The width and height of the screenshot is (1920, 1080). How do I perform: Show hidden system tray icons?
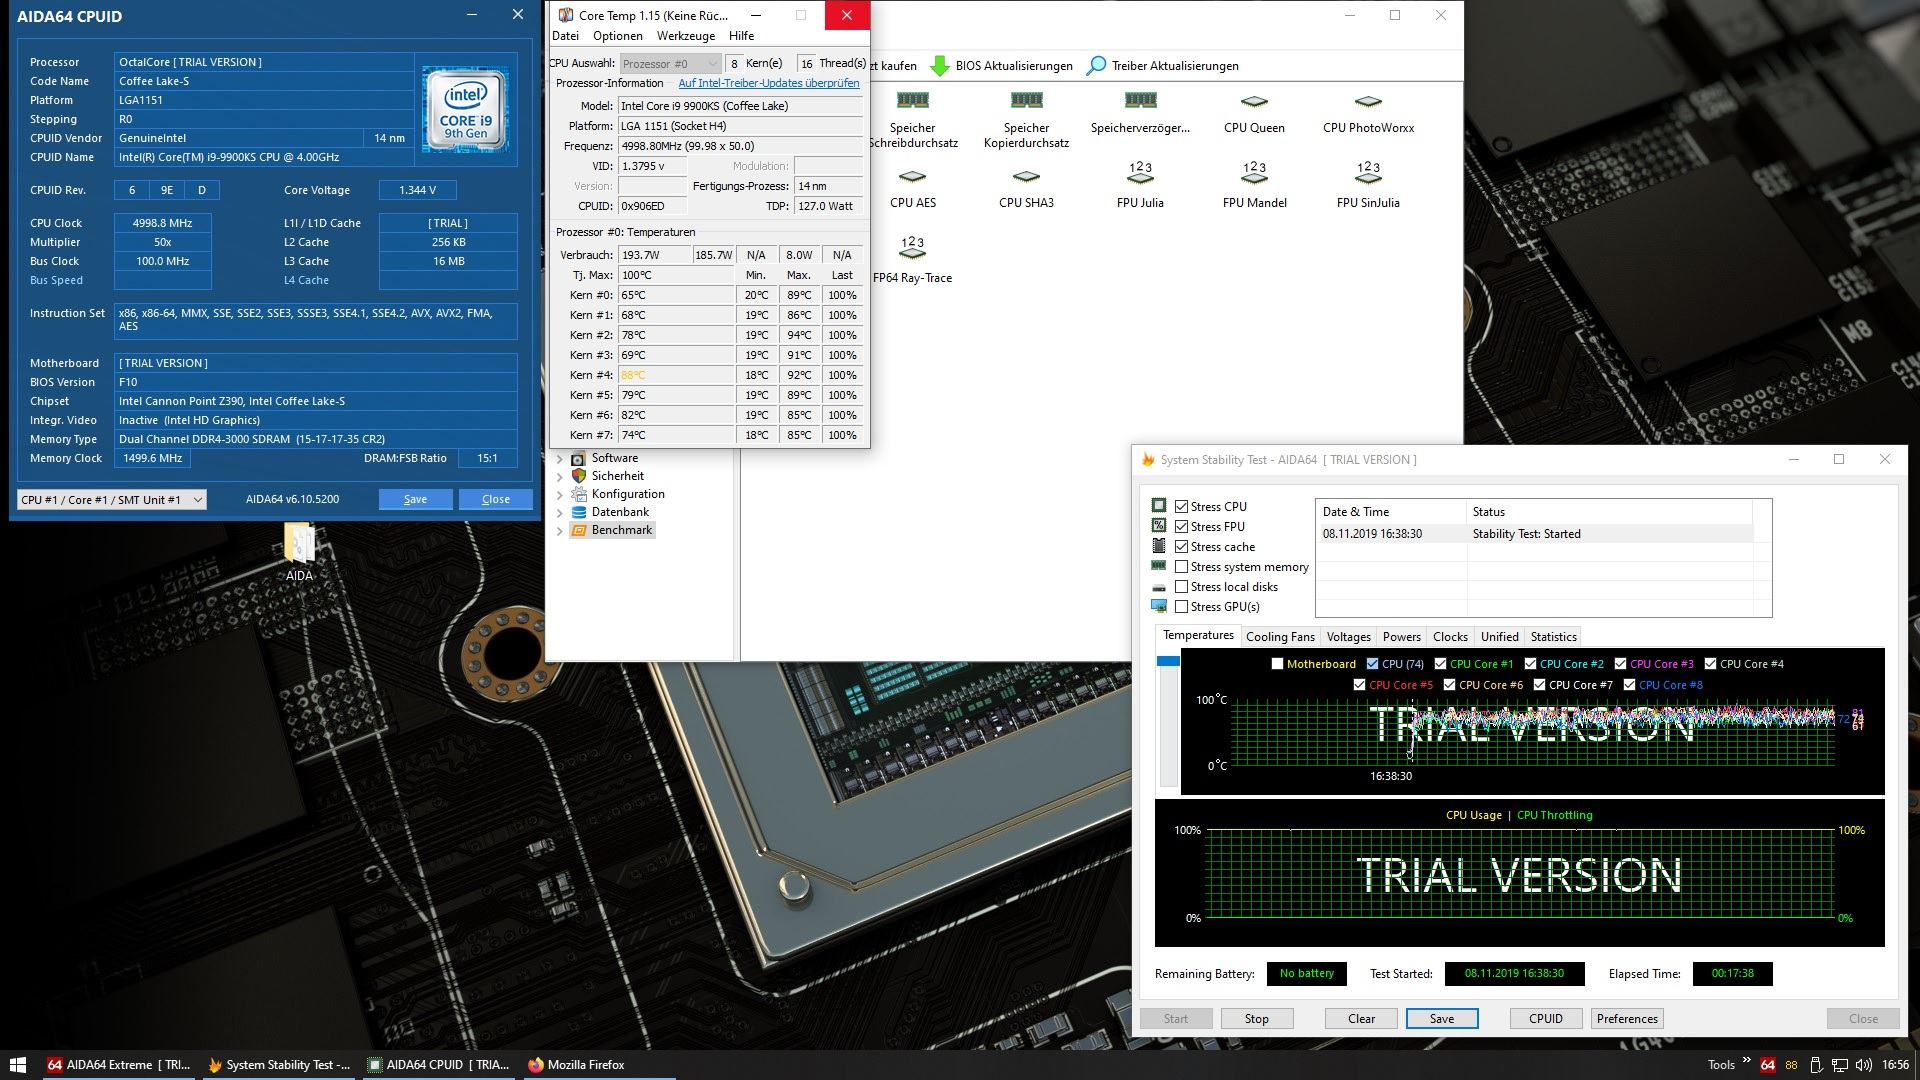click(1747, 1062)
